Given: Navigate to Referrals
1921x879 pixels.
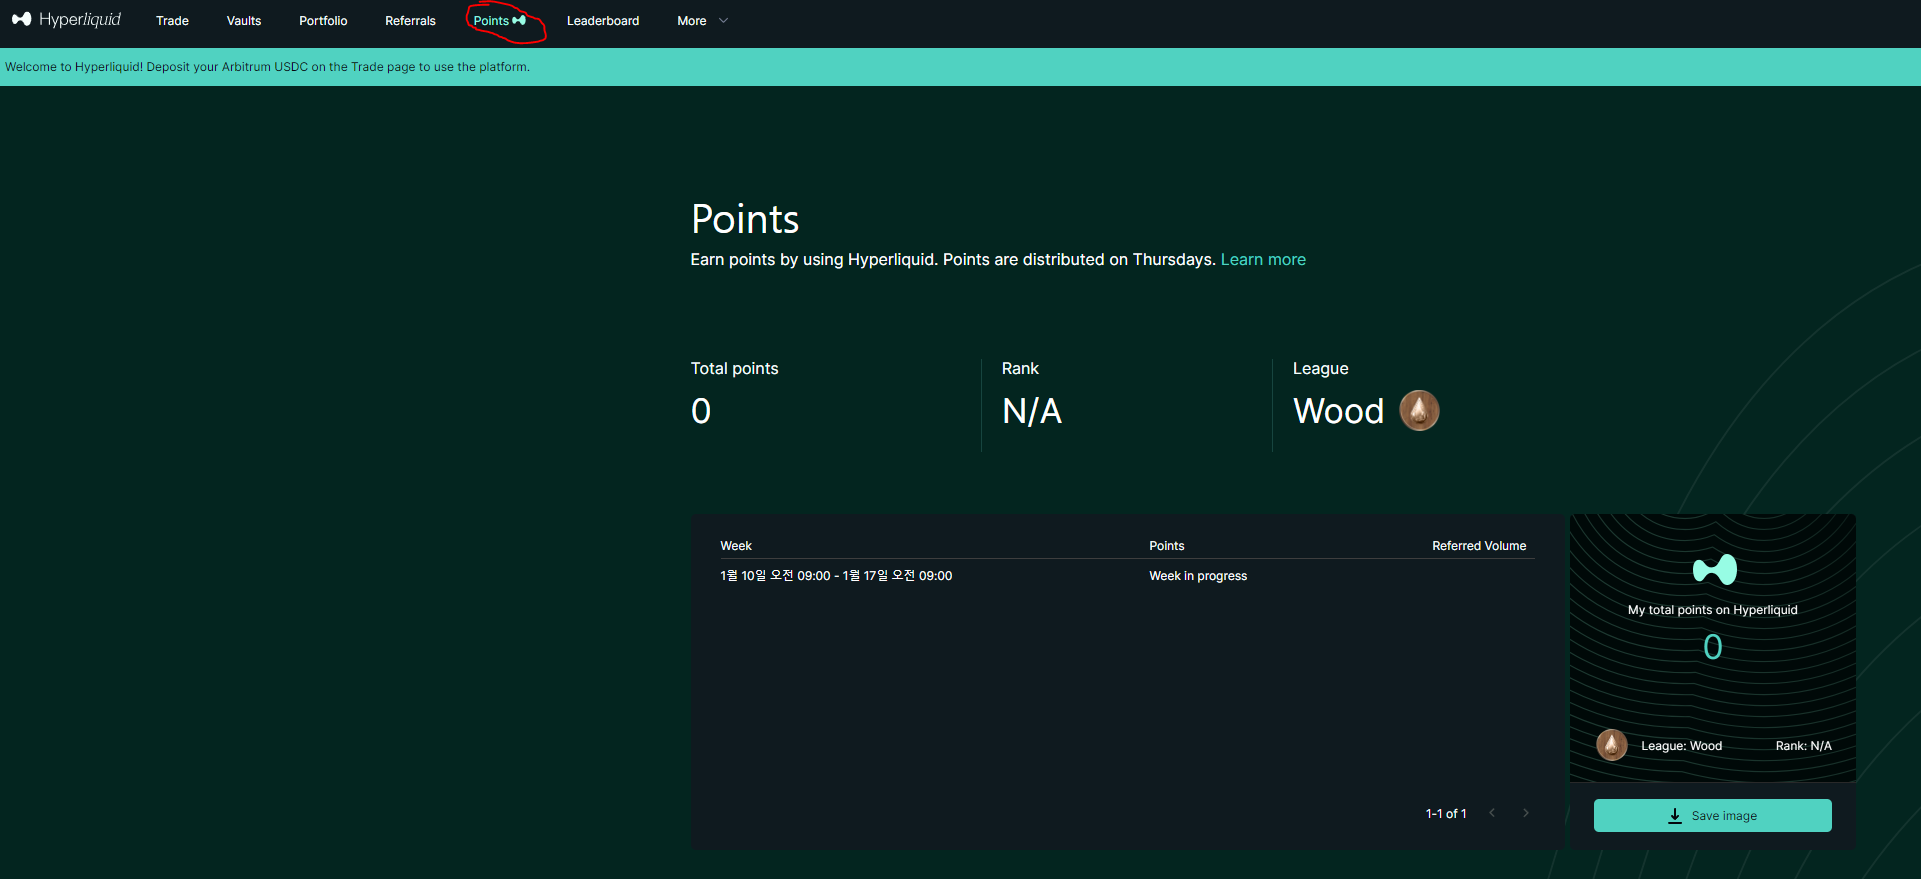Looking at the screenshot, I should tap(410, 21).
